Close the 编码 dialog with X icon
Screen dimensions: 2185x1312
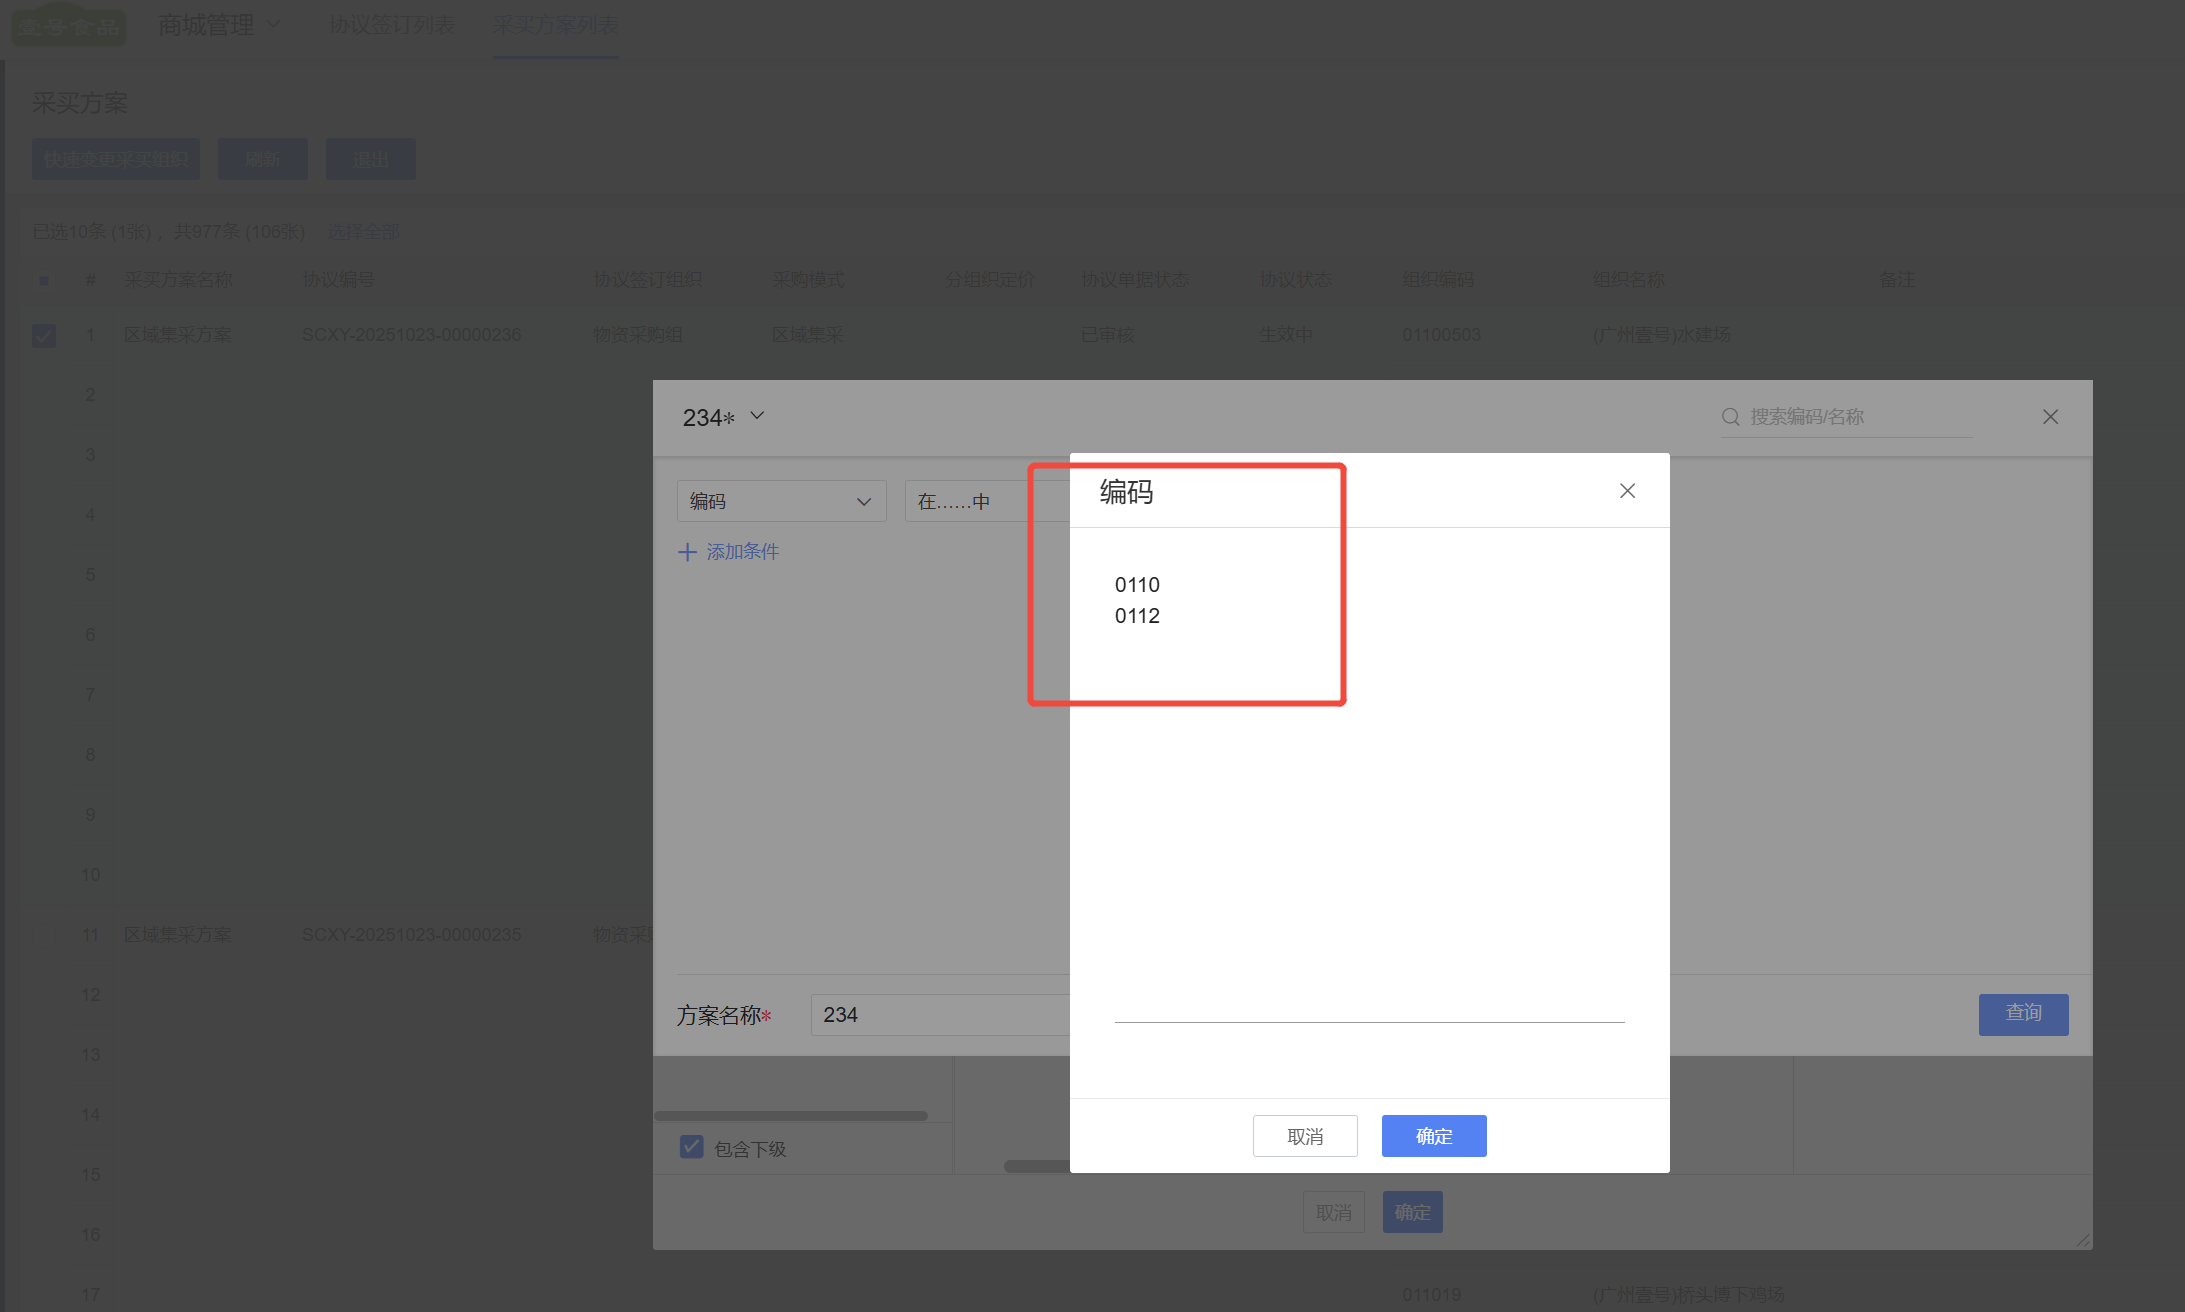pos(1627,491)
